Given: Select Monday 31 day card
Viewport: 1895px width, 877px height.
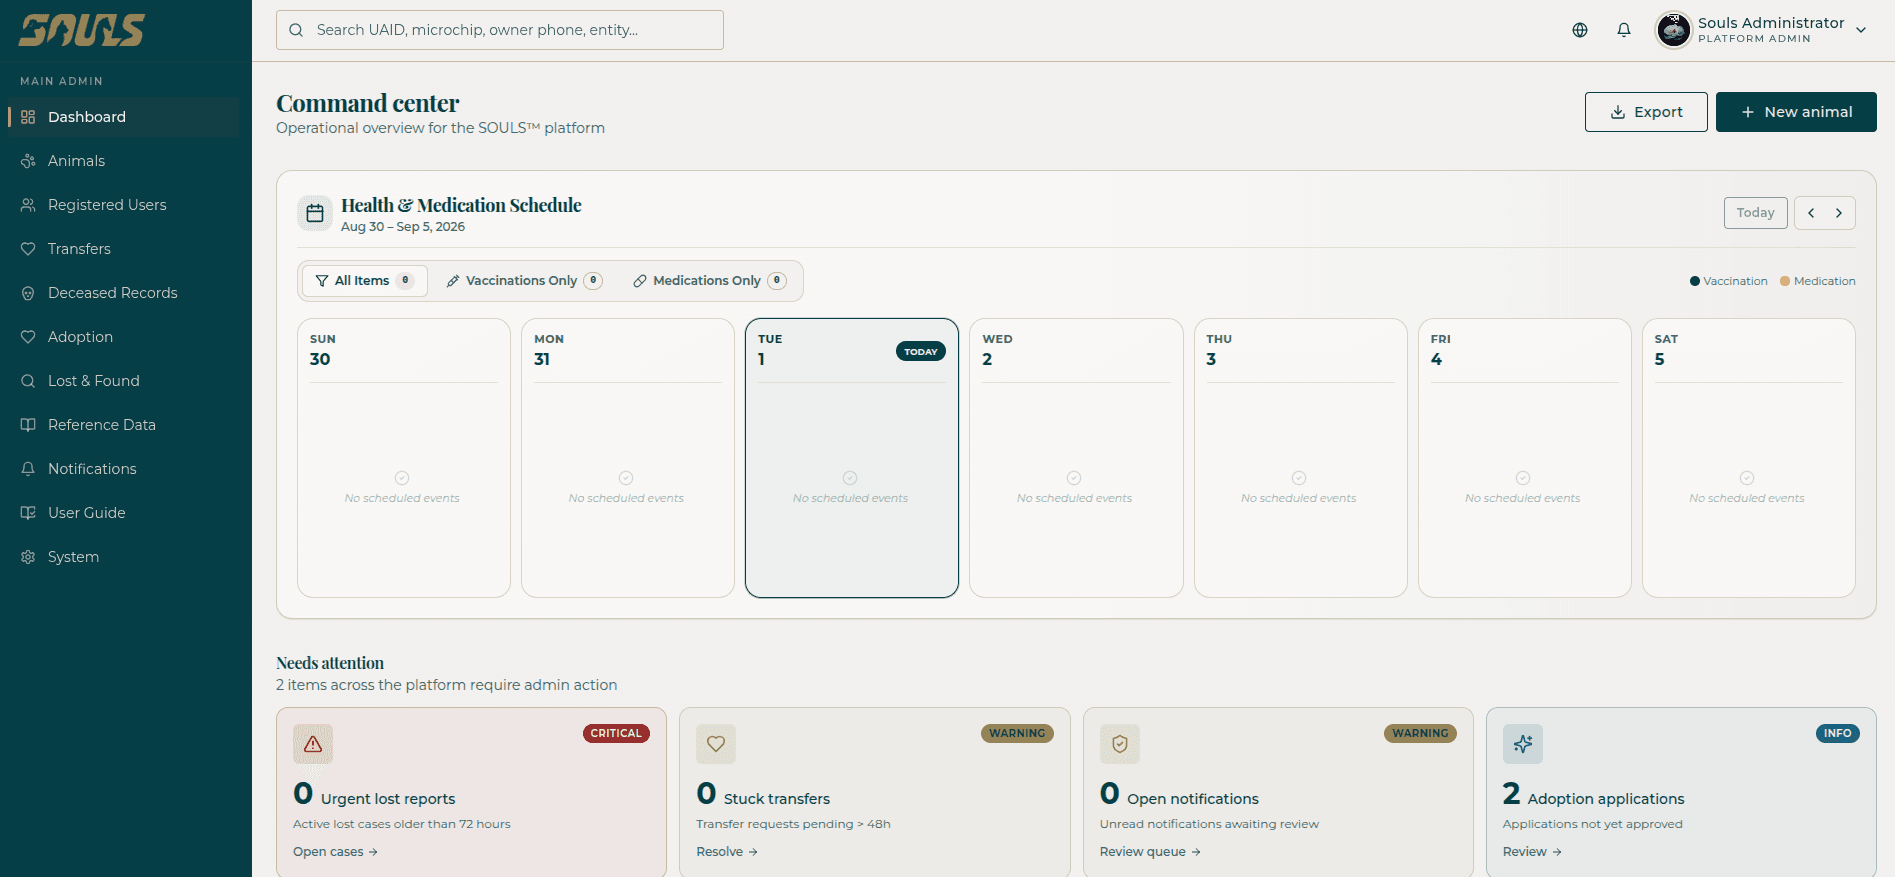Looking at the screenshot, I should click(628, 458).
